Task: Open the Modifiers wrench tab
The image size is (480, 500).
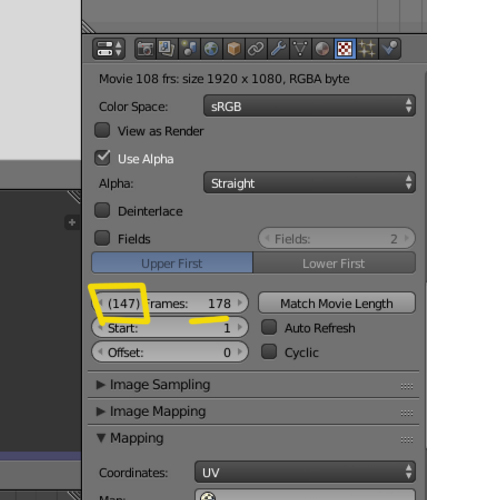Action: 278,49
